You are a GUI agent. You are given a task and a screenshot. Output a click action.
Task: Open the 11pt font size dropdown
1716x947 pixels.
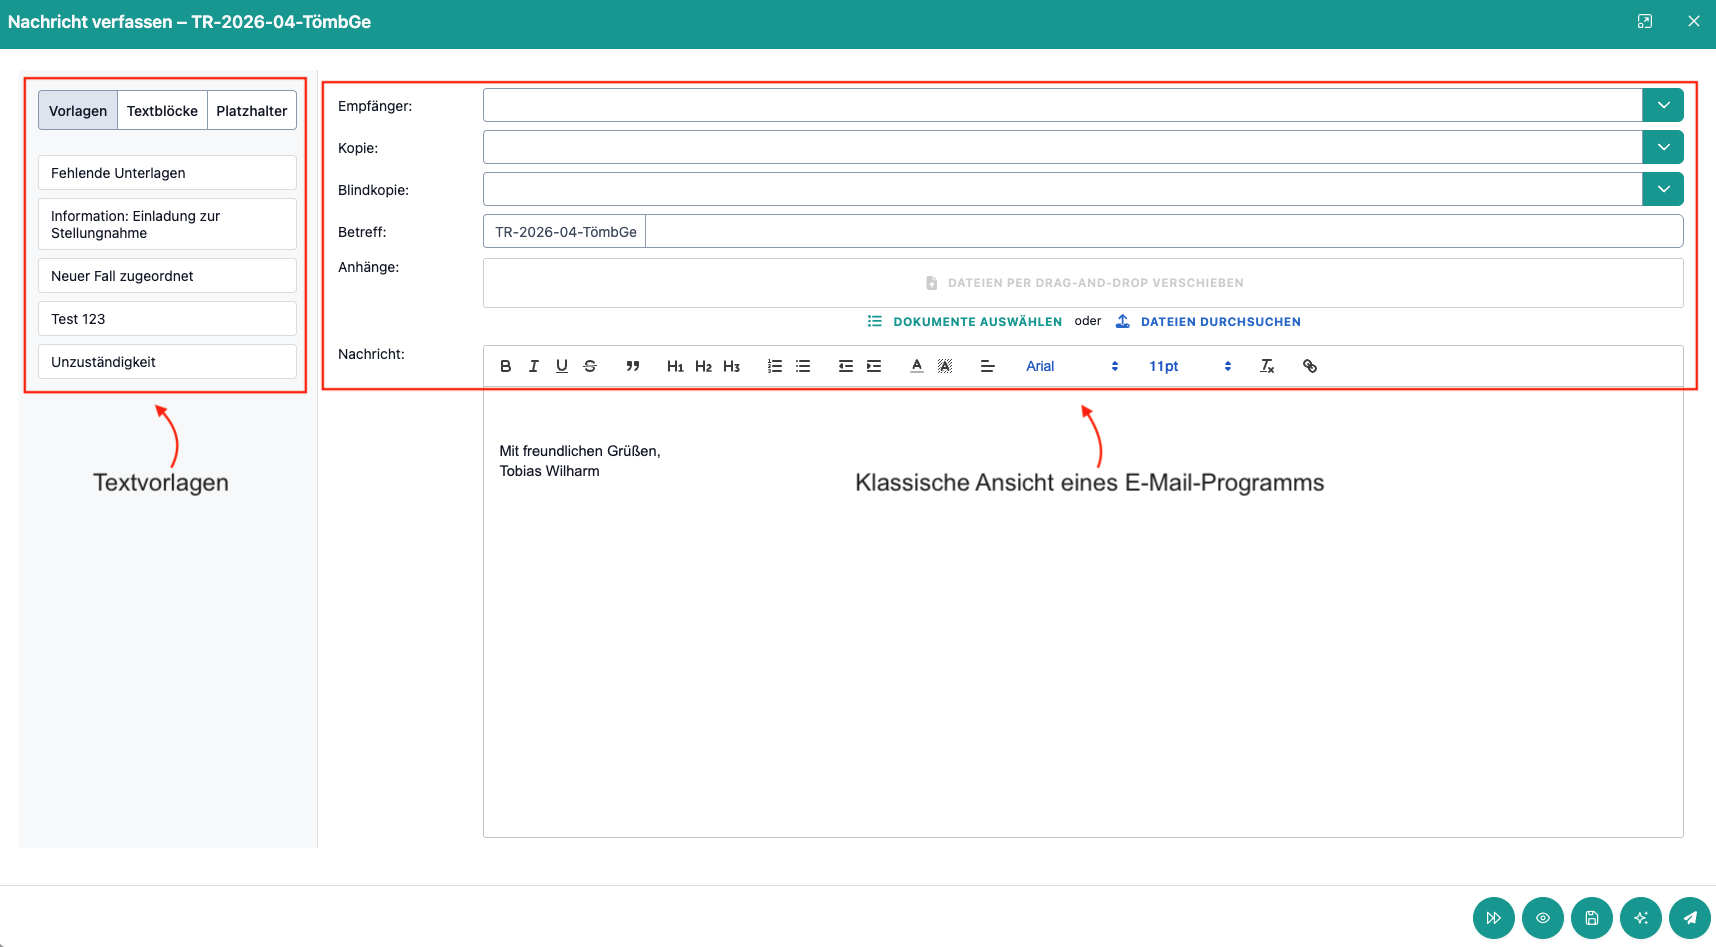pyautogui.click(x=1190, y=366)
